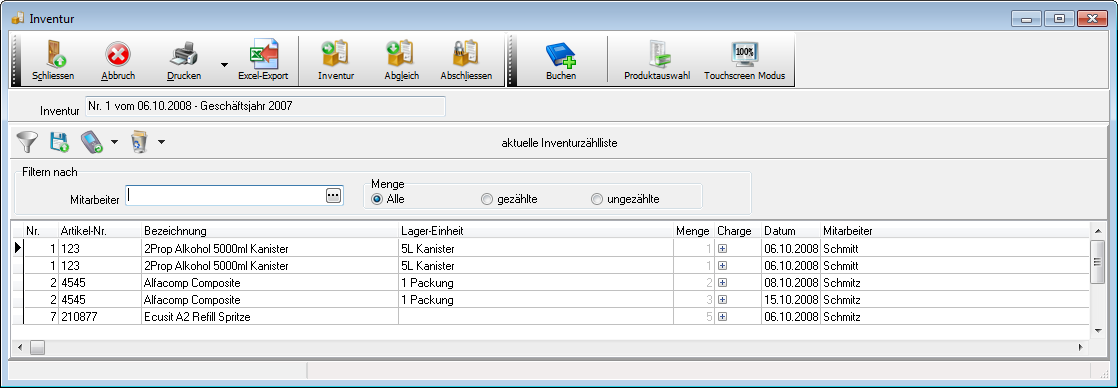Screen dimensions: 1118x388
Task: Select Menge cell with value 3
Action: [x=694, y=300]
